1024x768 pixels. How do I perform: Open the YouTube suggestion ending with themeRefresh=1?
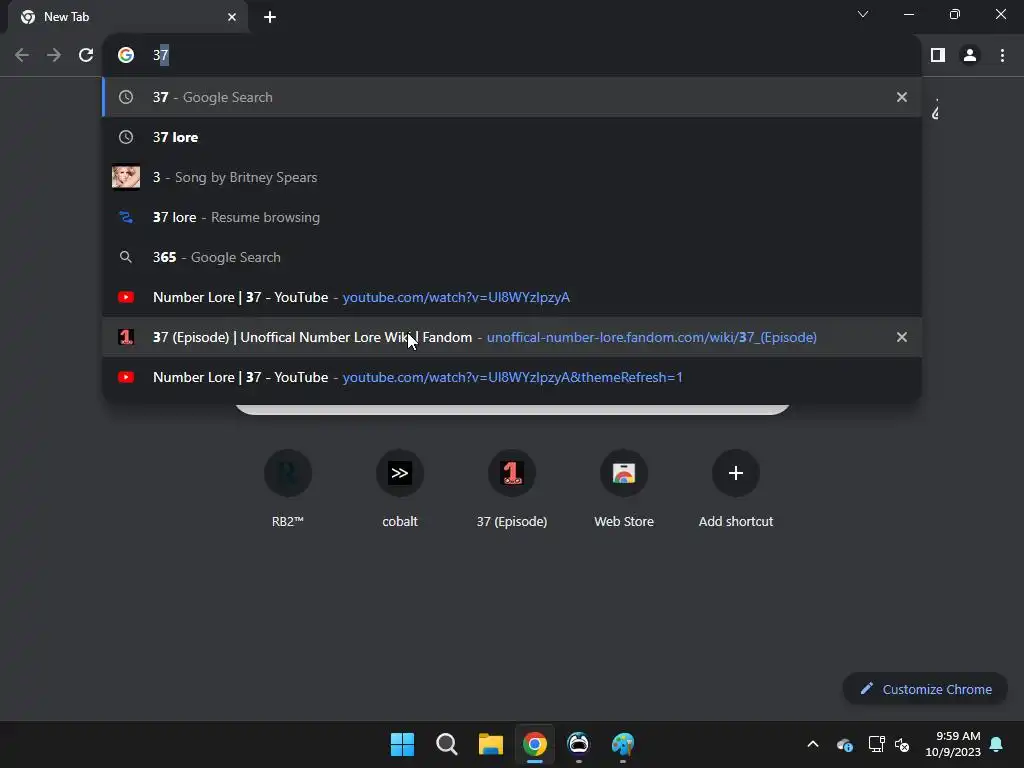(x=511, y=377)
